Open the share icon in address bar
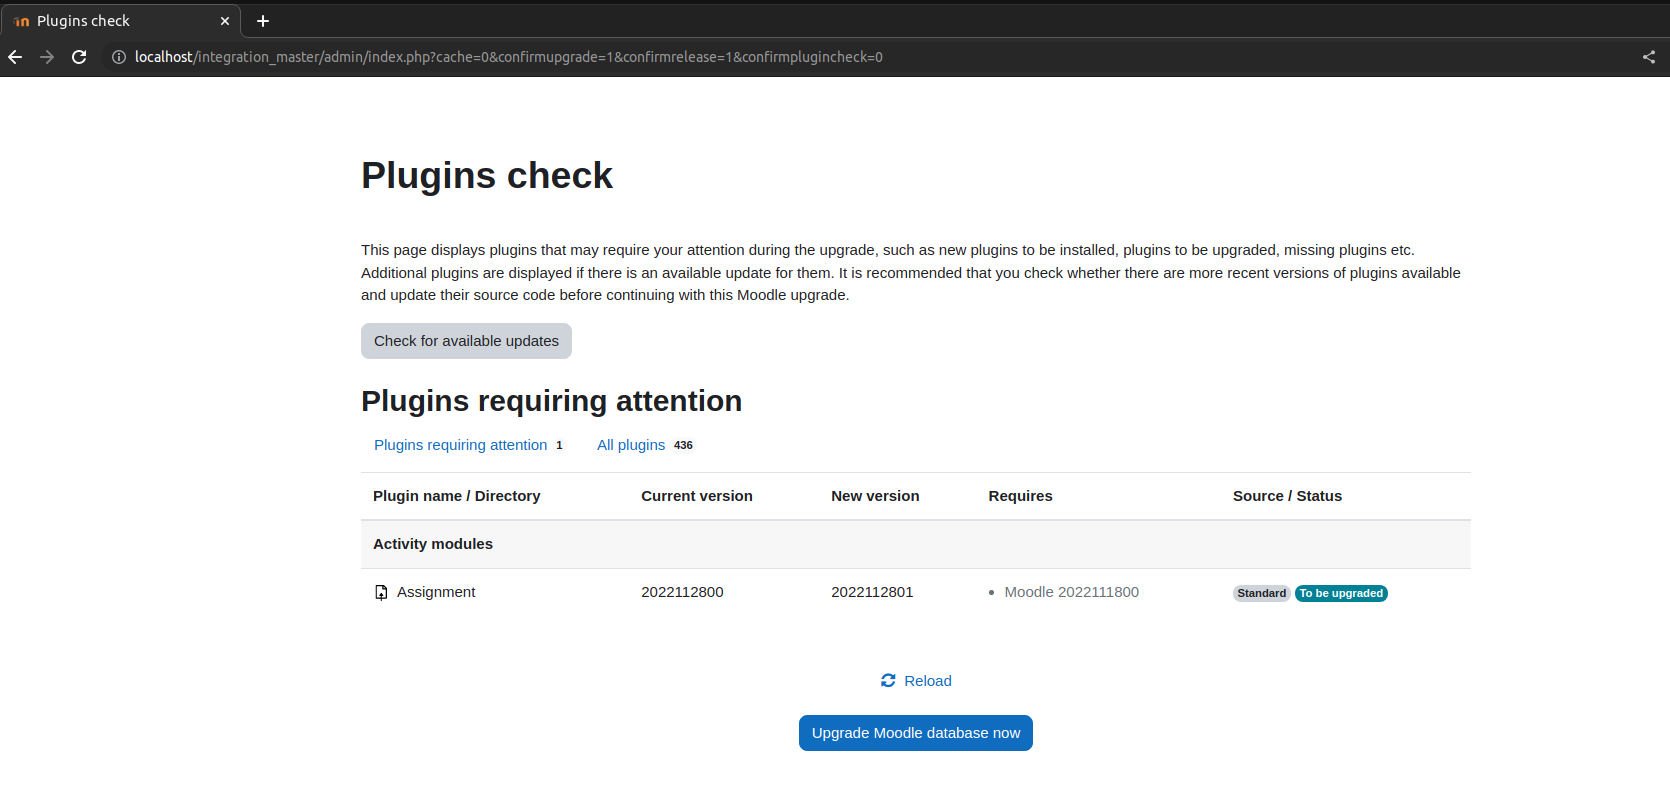Viewport: 1670px width, 806px height. click(1649, 57)
